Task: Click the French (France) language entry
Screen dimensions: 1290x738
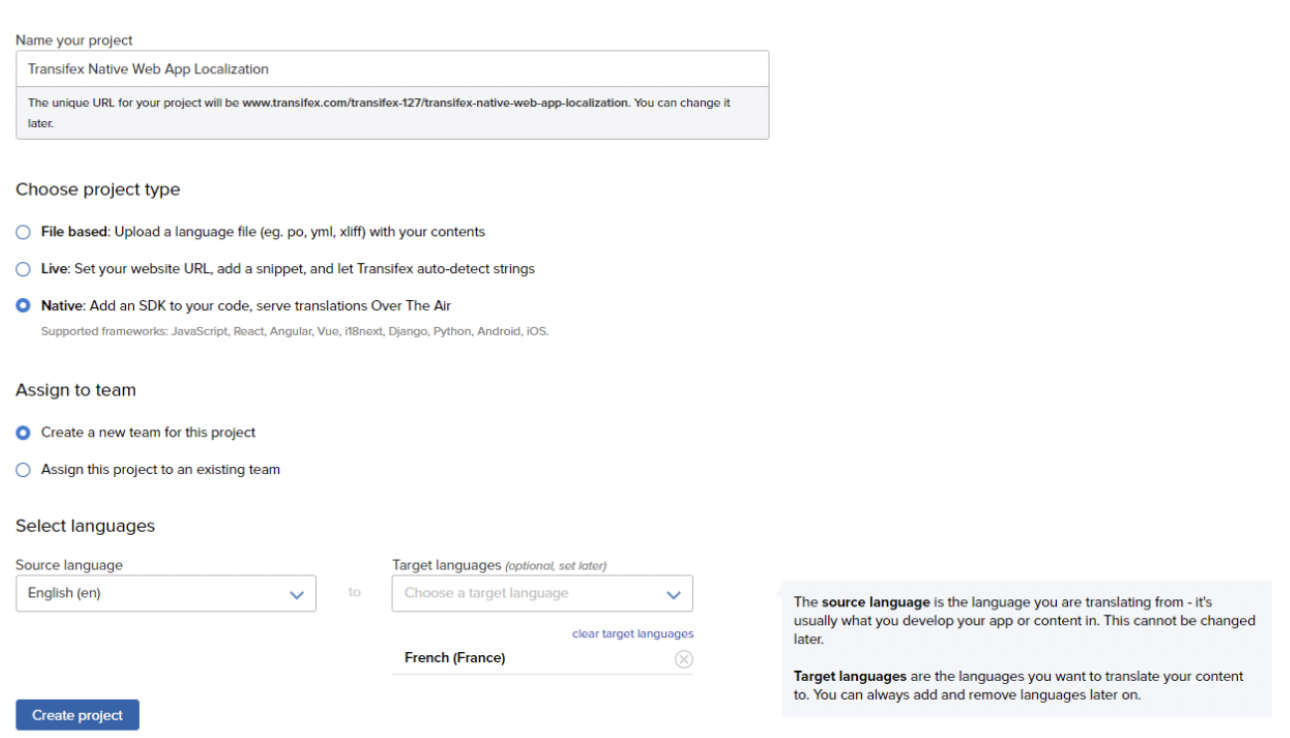Action: coord(455,658)
